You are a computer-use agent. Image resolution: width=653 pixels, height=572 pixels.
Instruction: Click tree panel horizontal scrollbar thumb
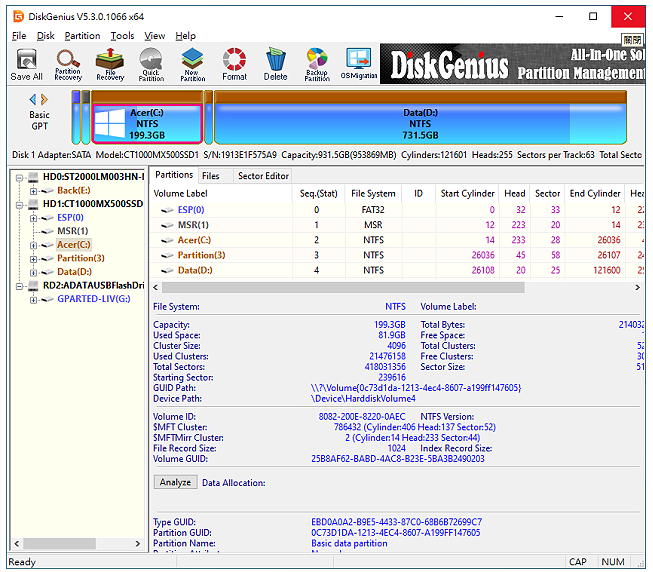click(x=59, y=543)
